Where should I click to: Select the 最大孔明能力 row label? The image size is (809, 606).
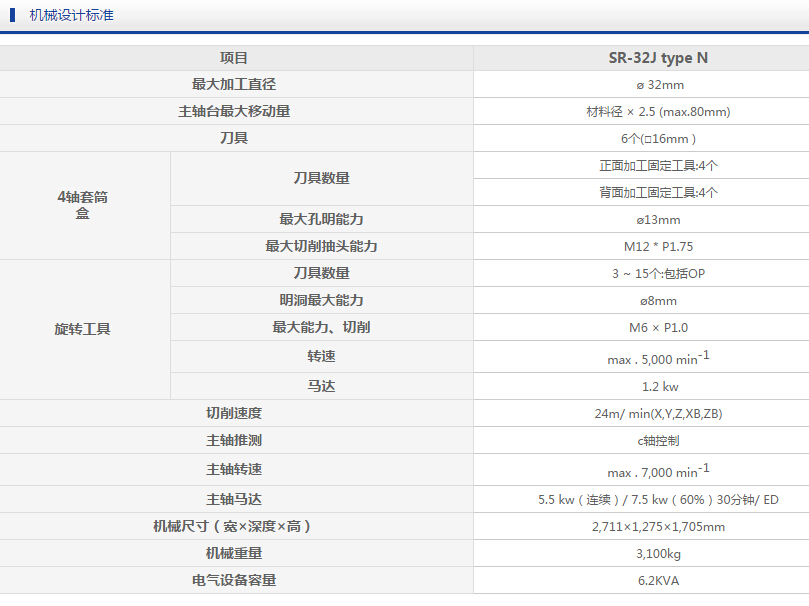pyautogui.click(x=322, y=218)
